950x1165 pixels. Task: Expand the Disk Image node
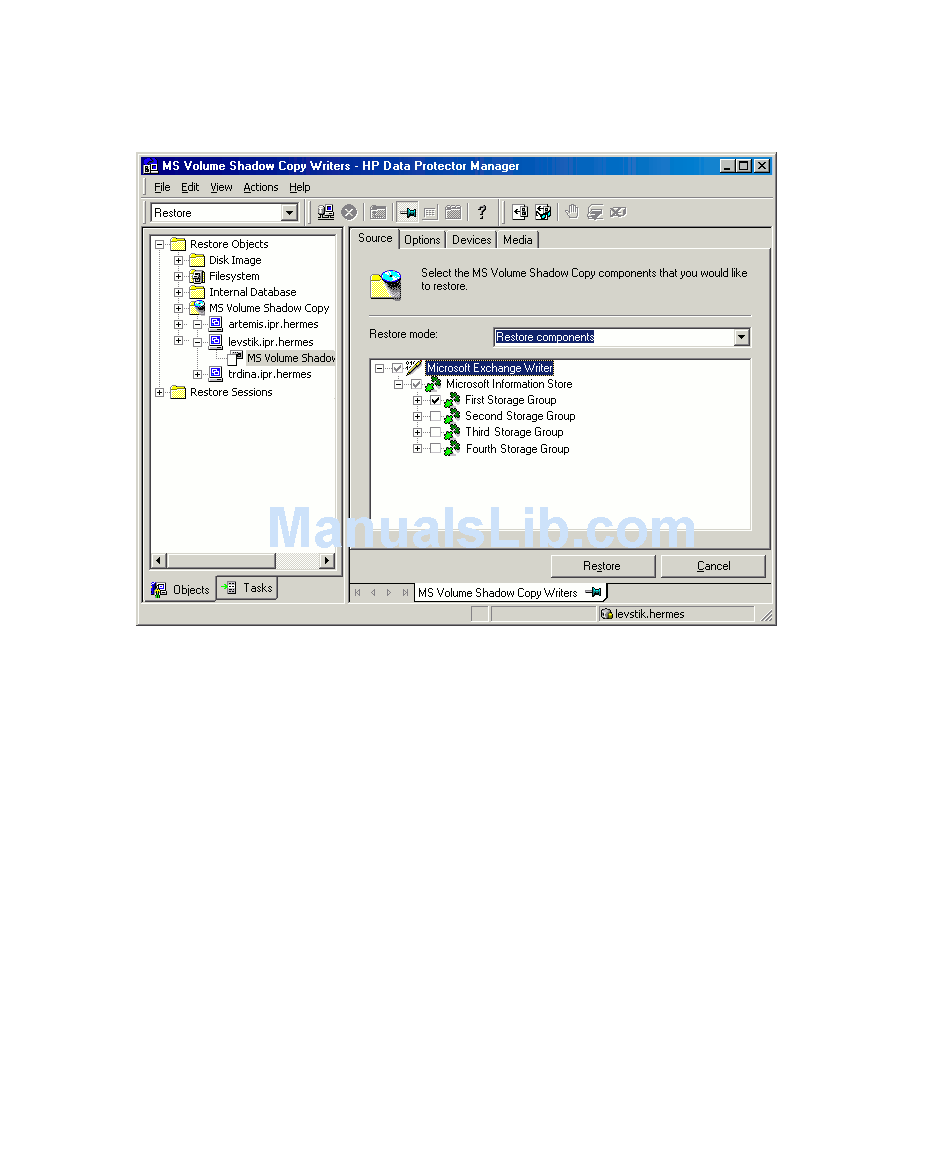[x=178, y=261]
